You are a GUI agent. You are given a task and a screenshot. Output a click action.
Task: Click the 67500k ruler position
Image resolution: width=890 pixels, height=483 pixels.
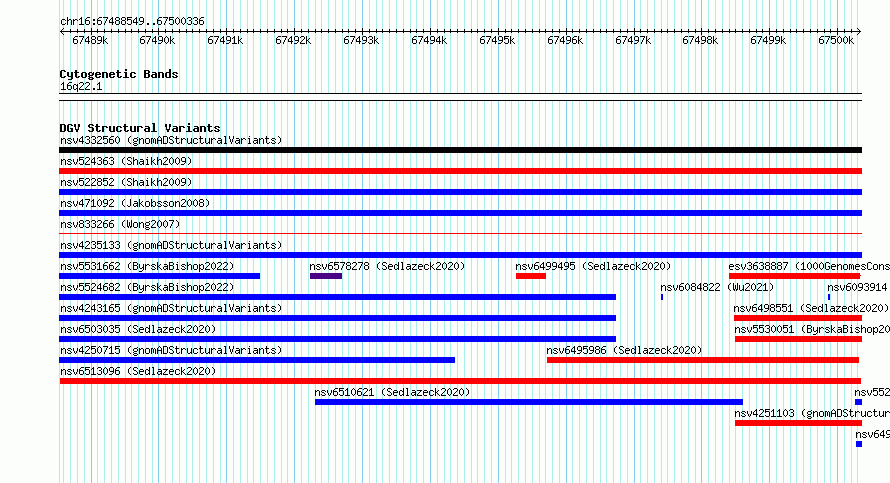pos(837,40)
